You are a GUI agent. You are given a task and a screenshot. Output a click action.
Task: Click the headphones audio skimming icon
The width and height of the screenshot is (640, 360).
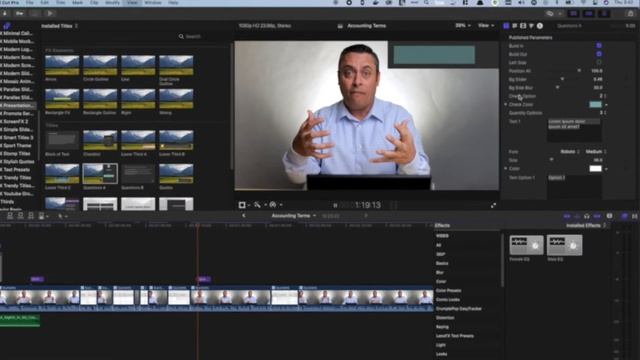click(x=587, y=216)
